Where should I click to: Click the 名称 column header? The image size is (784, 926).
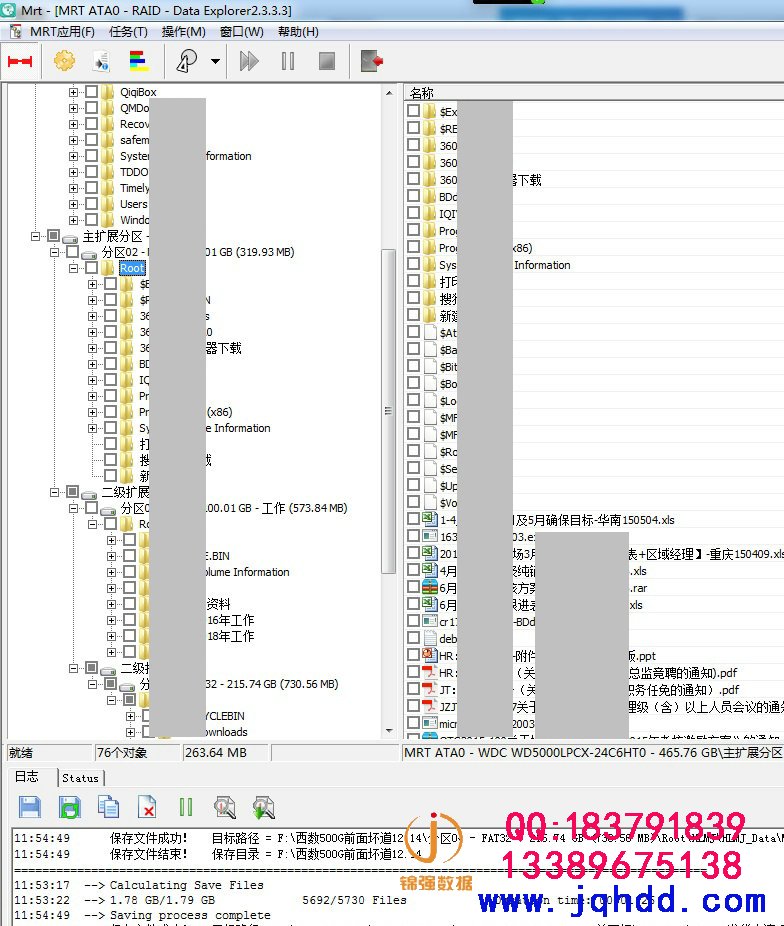[x=422, y=93]
